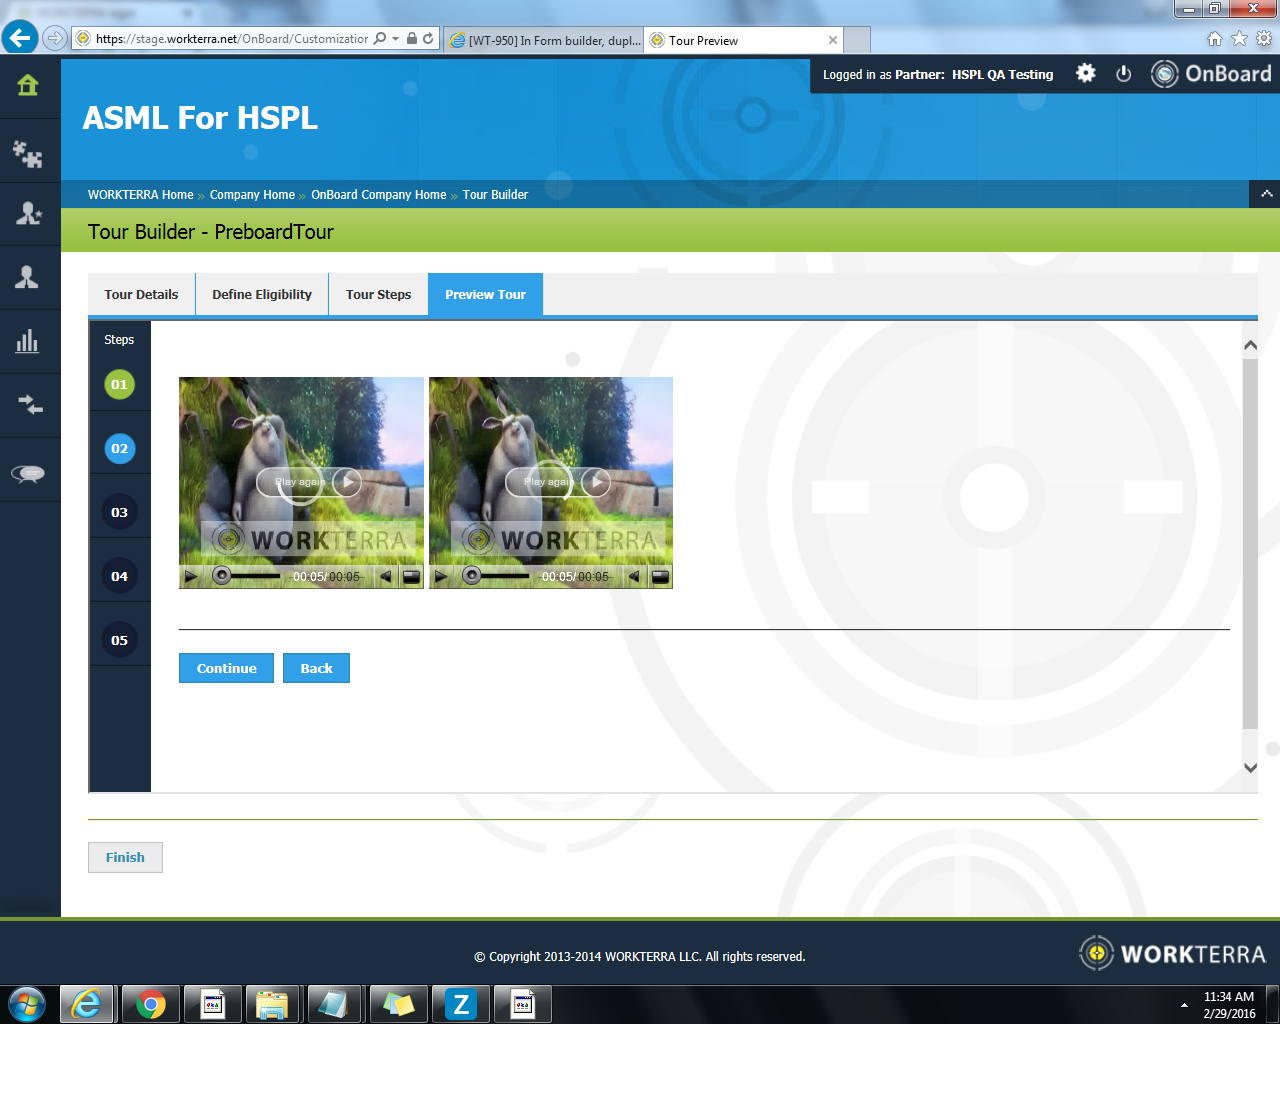
Task: Select the bar chart reports sidebar icon
Action: 28,342
